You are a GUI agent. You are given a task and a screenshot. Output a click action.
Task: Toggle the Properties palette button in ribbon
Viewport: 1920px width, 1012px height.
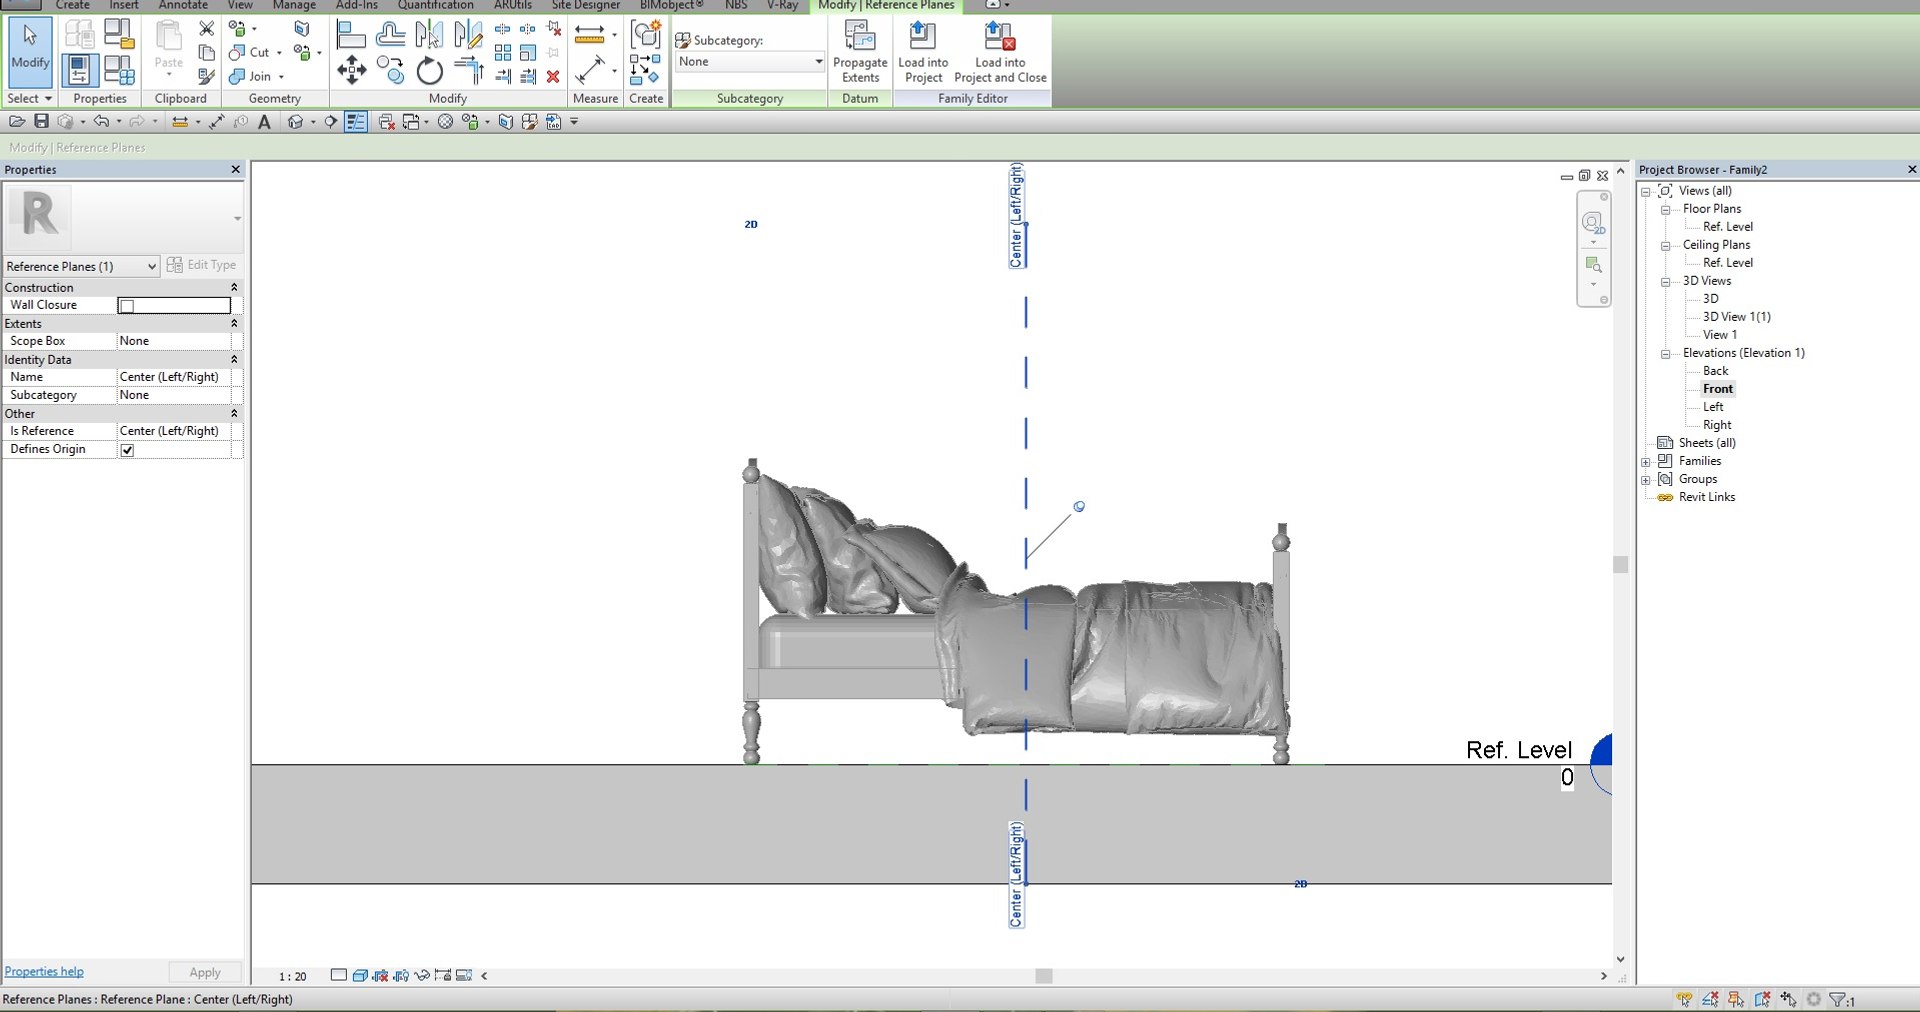pos(79,70)
